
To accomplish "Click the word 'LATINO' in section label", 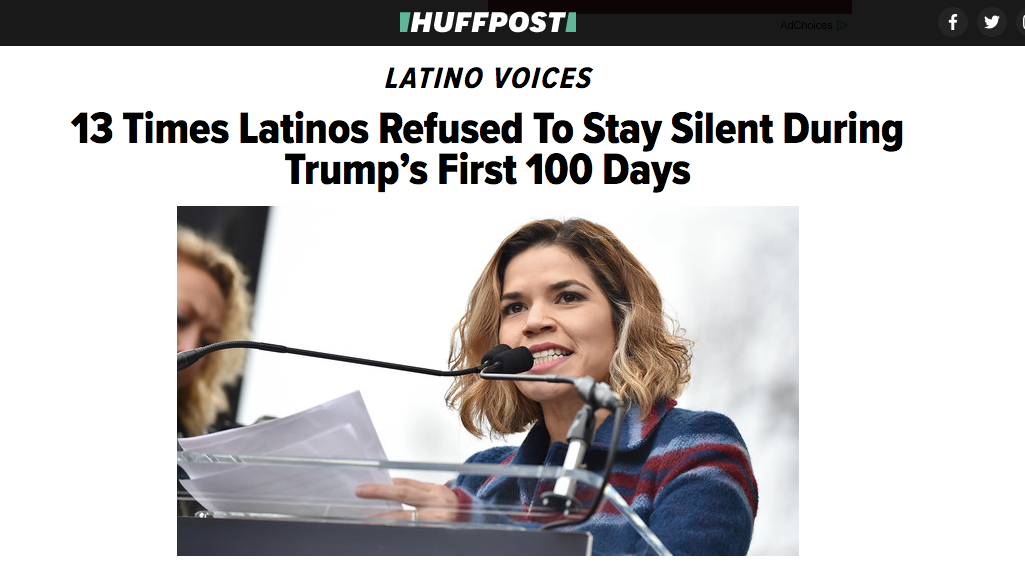I will coord(433,78).
